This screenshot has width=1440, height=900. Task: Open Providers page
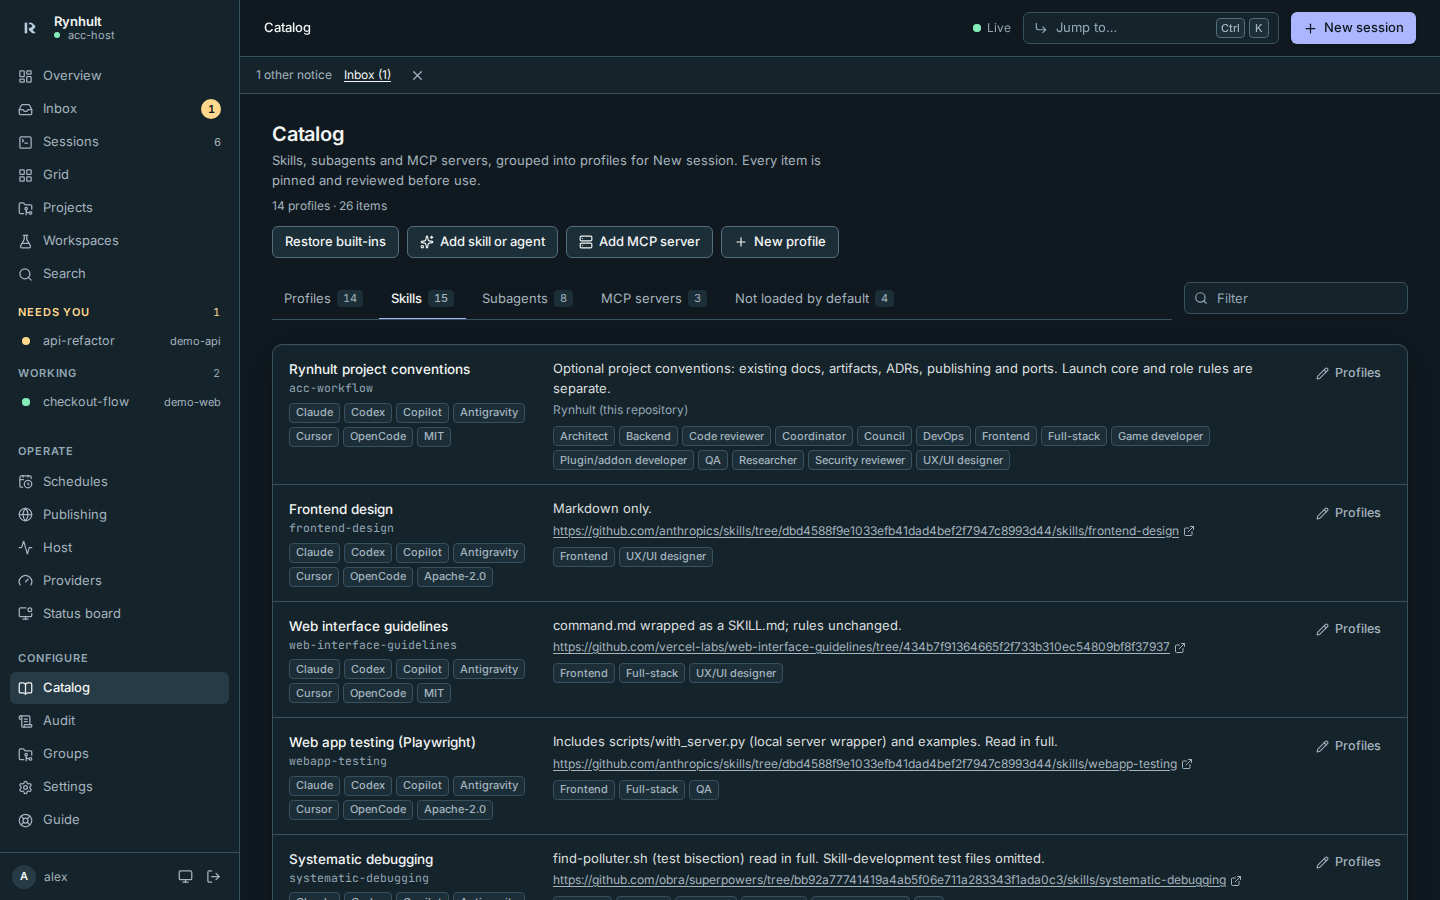pos(119,581)
